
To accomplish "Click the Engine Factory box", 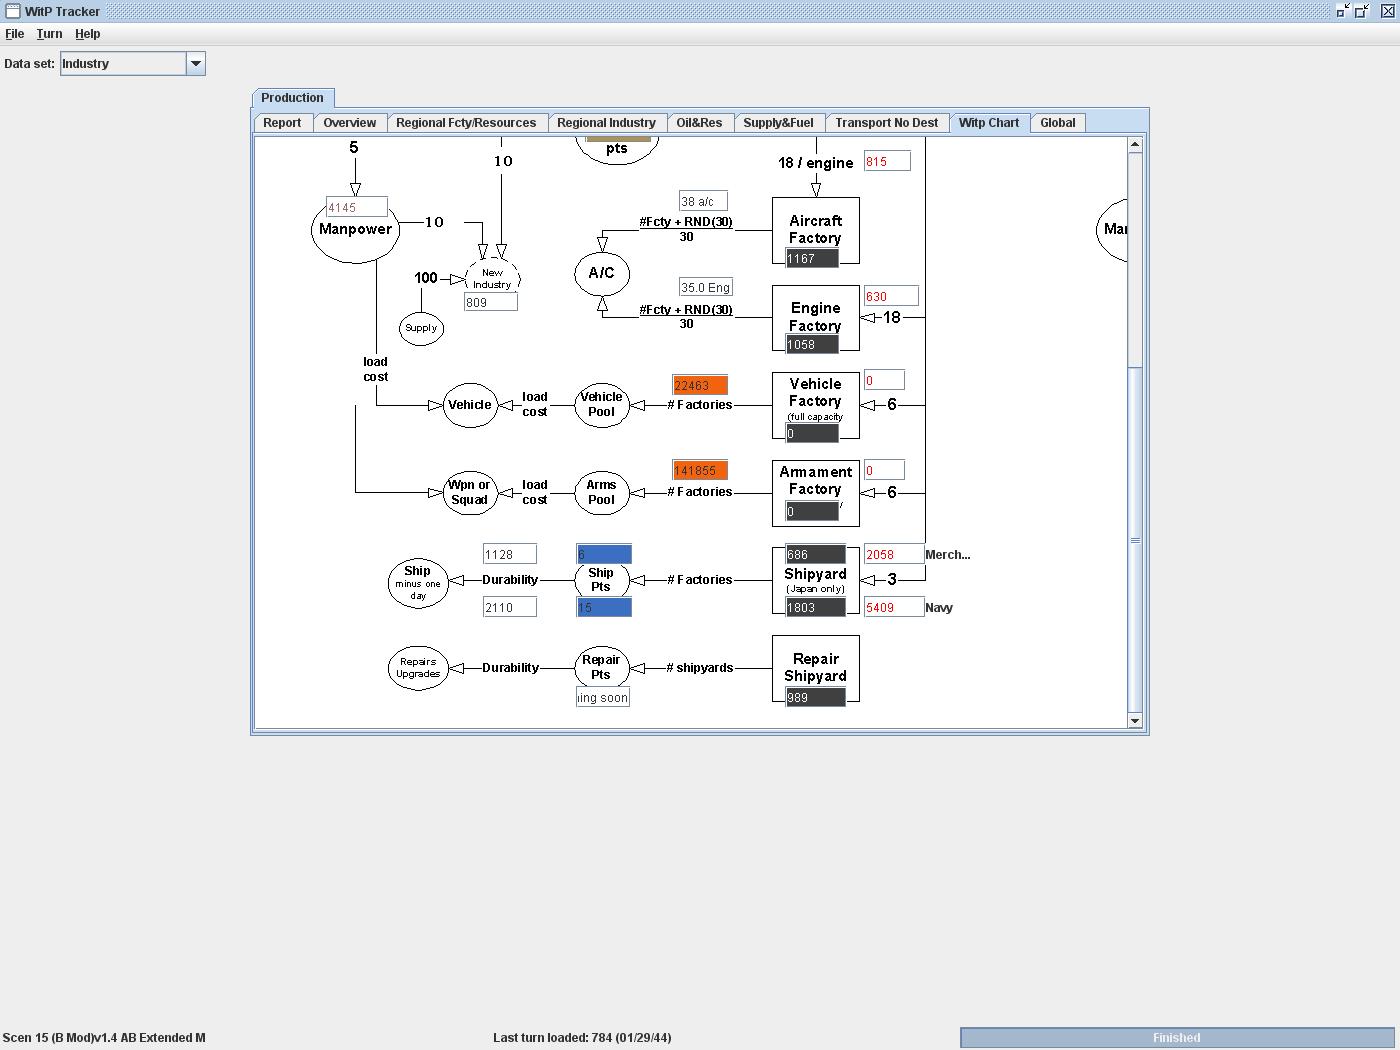I will pyautogui.click(x=815, y=318).
